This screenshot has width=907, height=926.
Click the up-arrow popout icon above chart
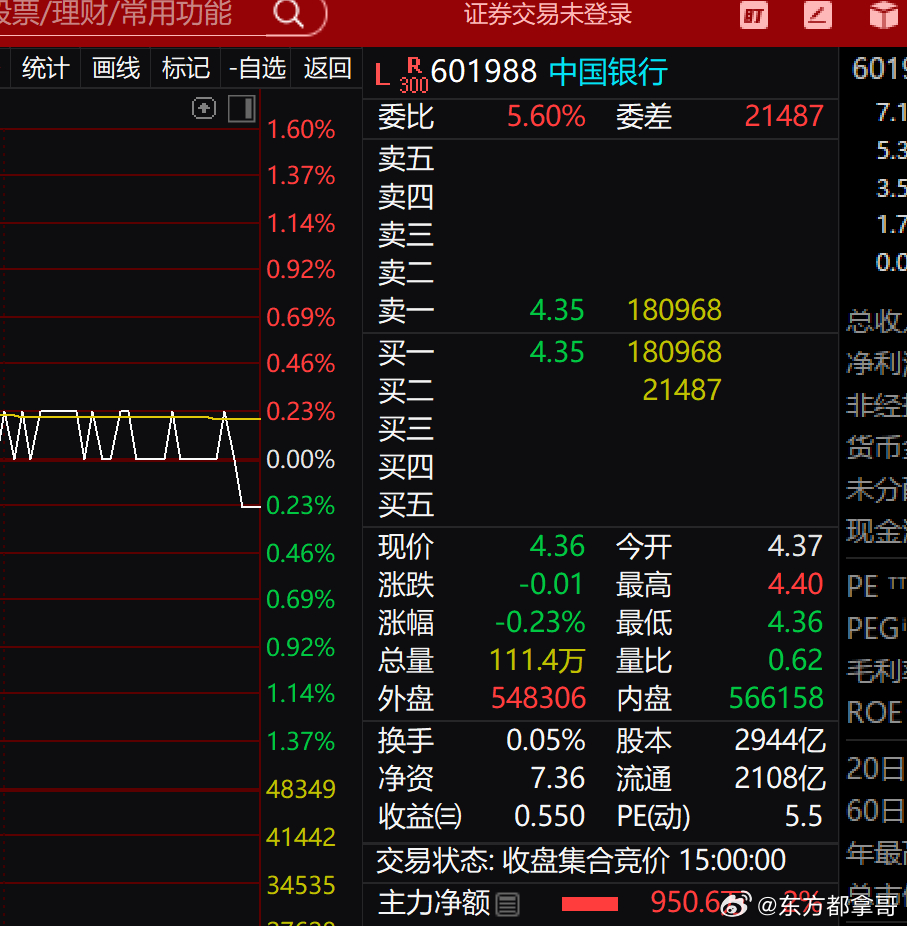(x=204, y=108)
